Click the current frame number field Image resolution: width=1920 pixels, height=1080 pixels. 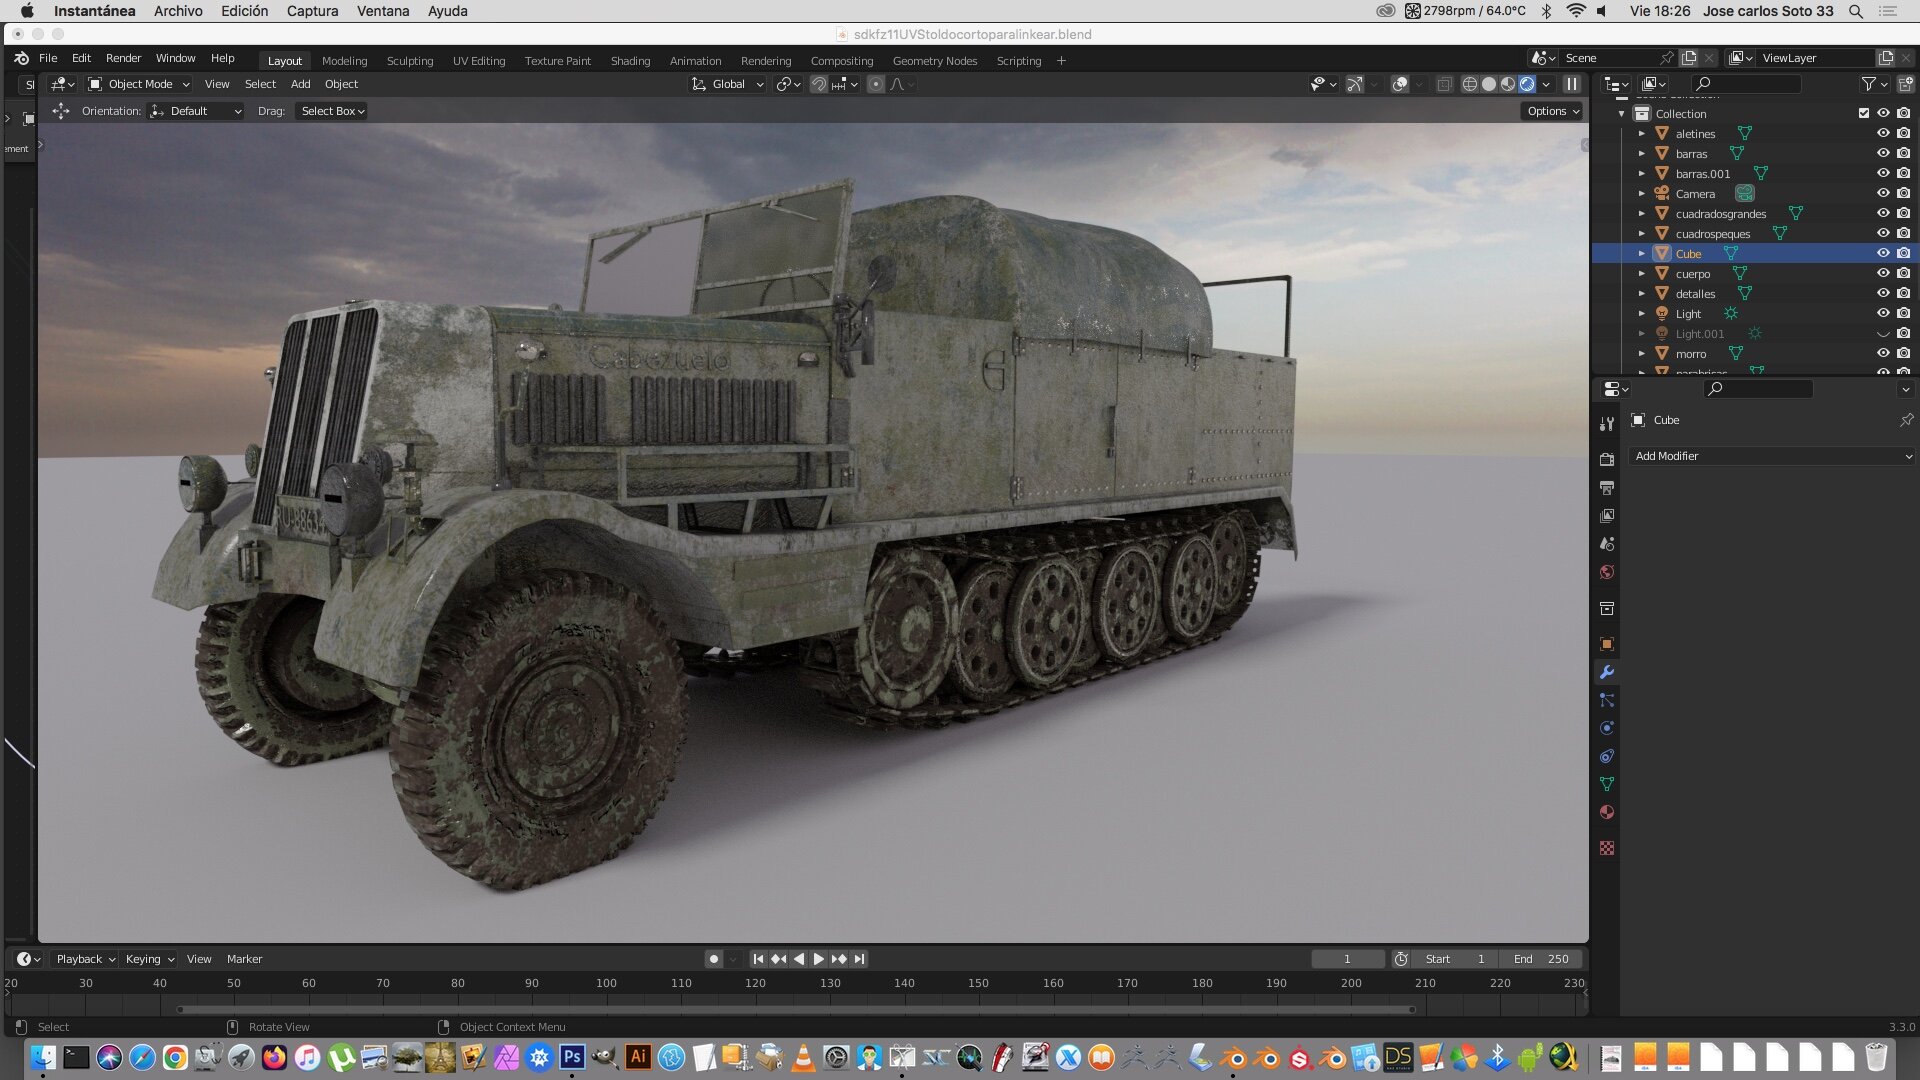pos(1347,959)
